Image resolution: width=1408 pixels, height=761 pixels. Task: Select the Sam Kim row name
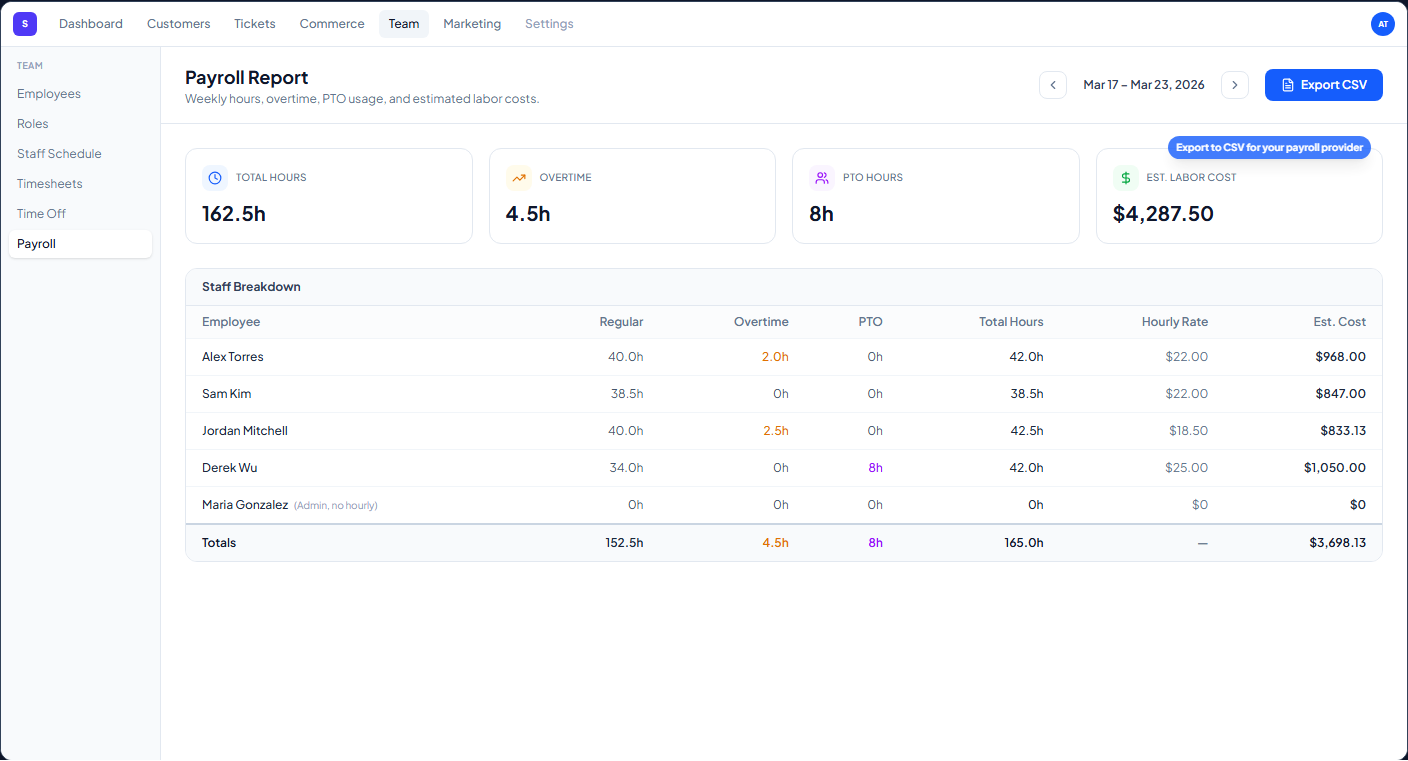tap(228, 394)
